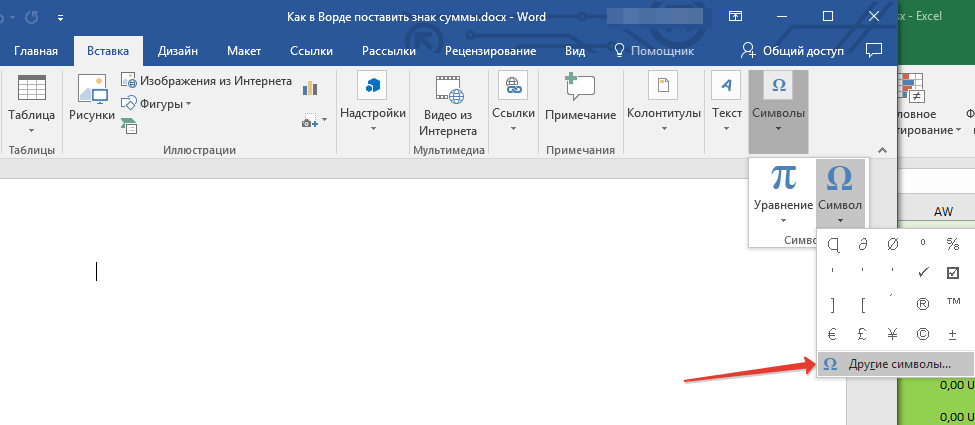This screenshot has width=975, height=425.
Task: Click Изображения из Интернета button
Action: coord(207,81)
